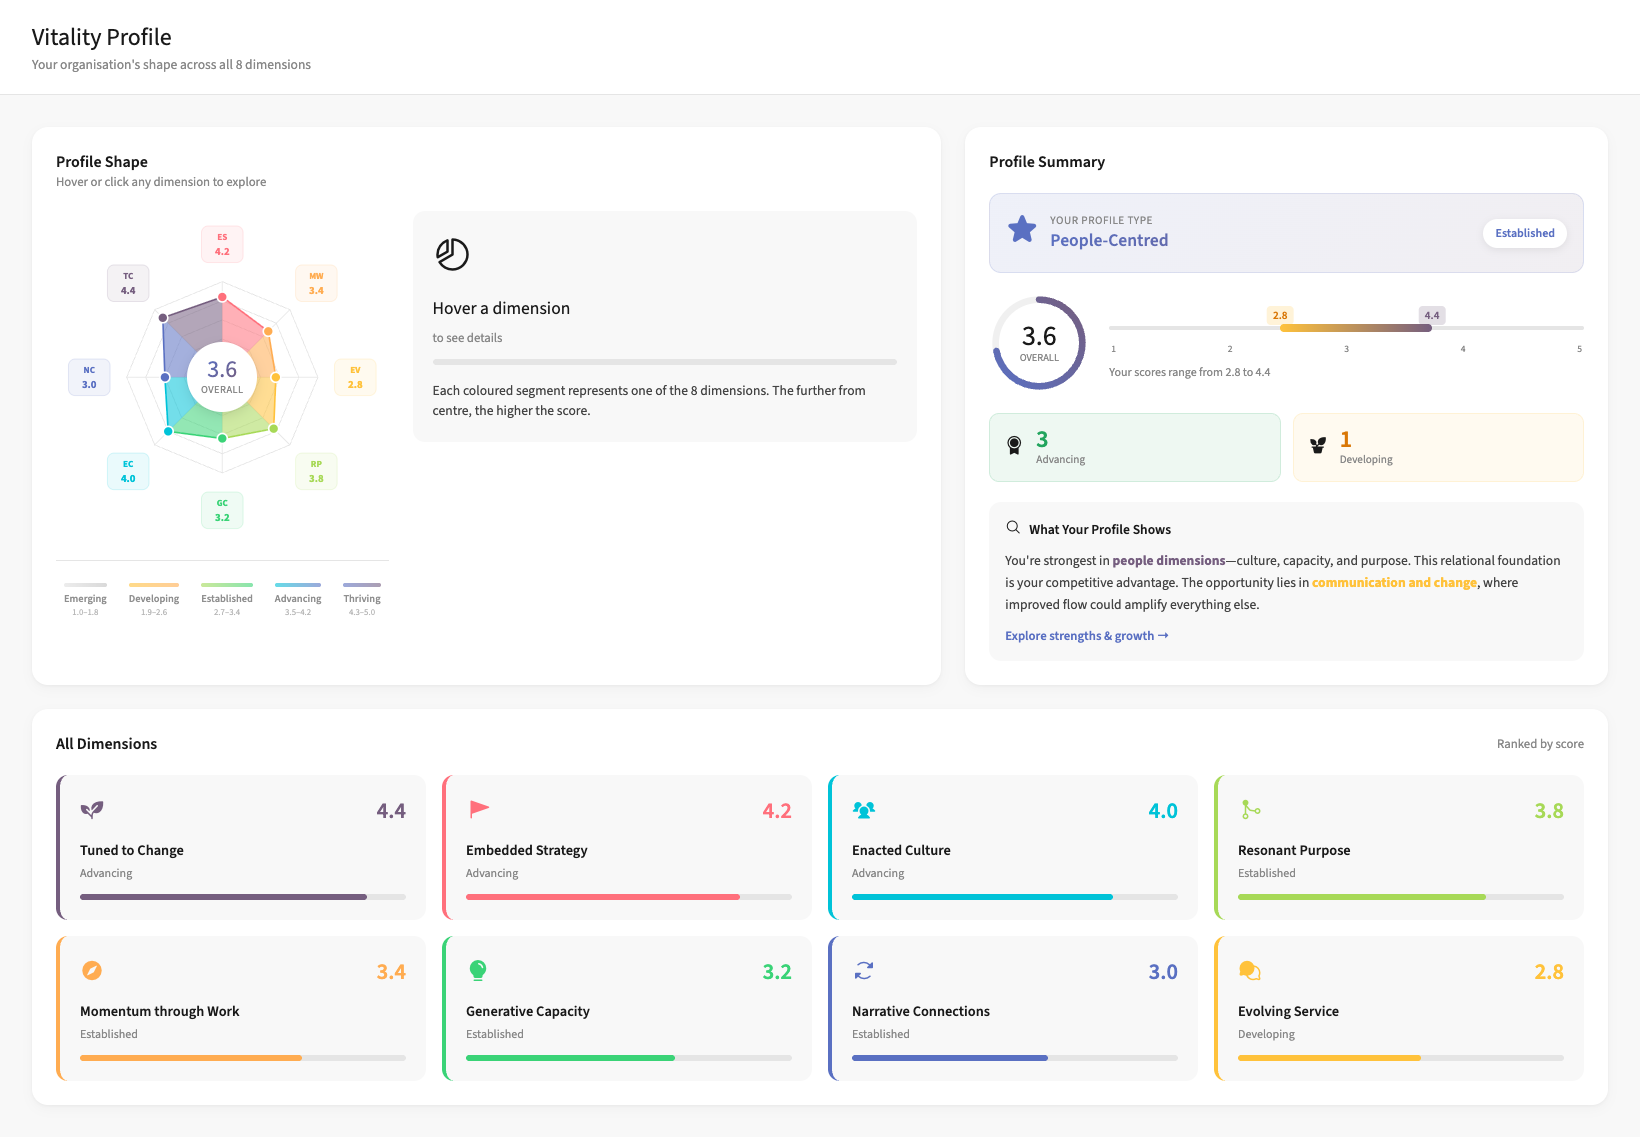Click the Established badge in Profile Summary

(1523, 233)
